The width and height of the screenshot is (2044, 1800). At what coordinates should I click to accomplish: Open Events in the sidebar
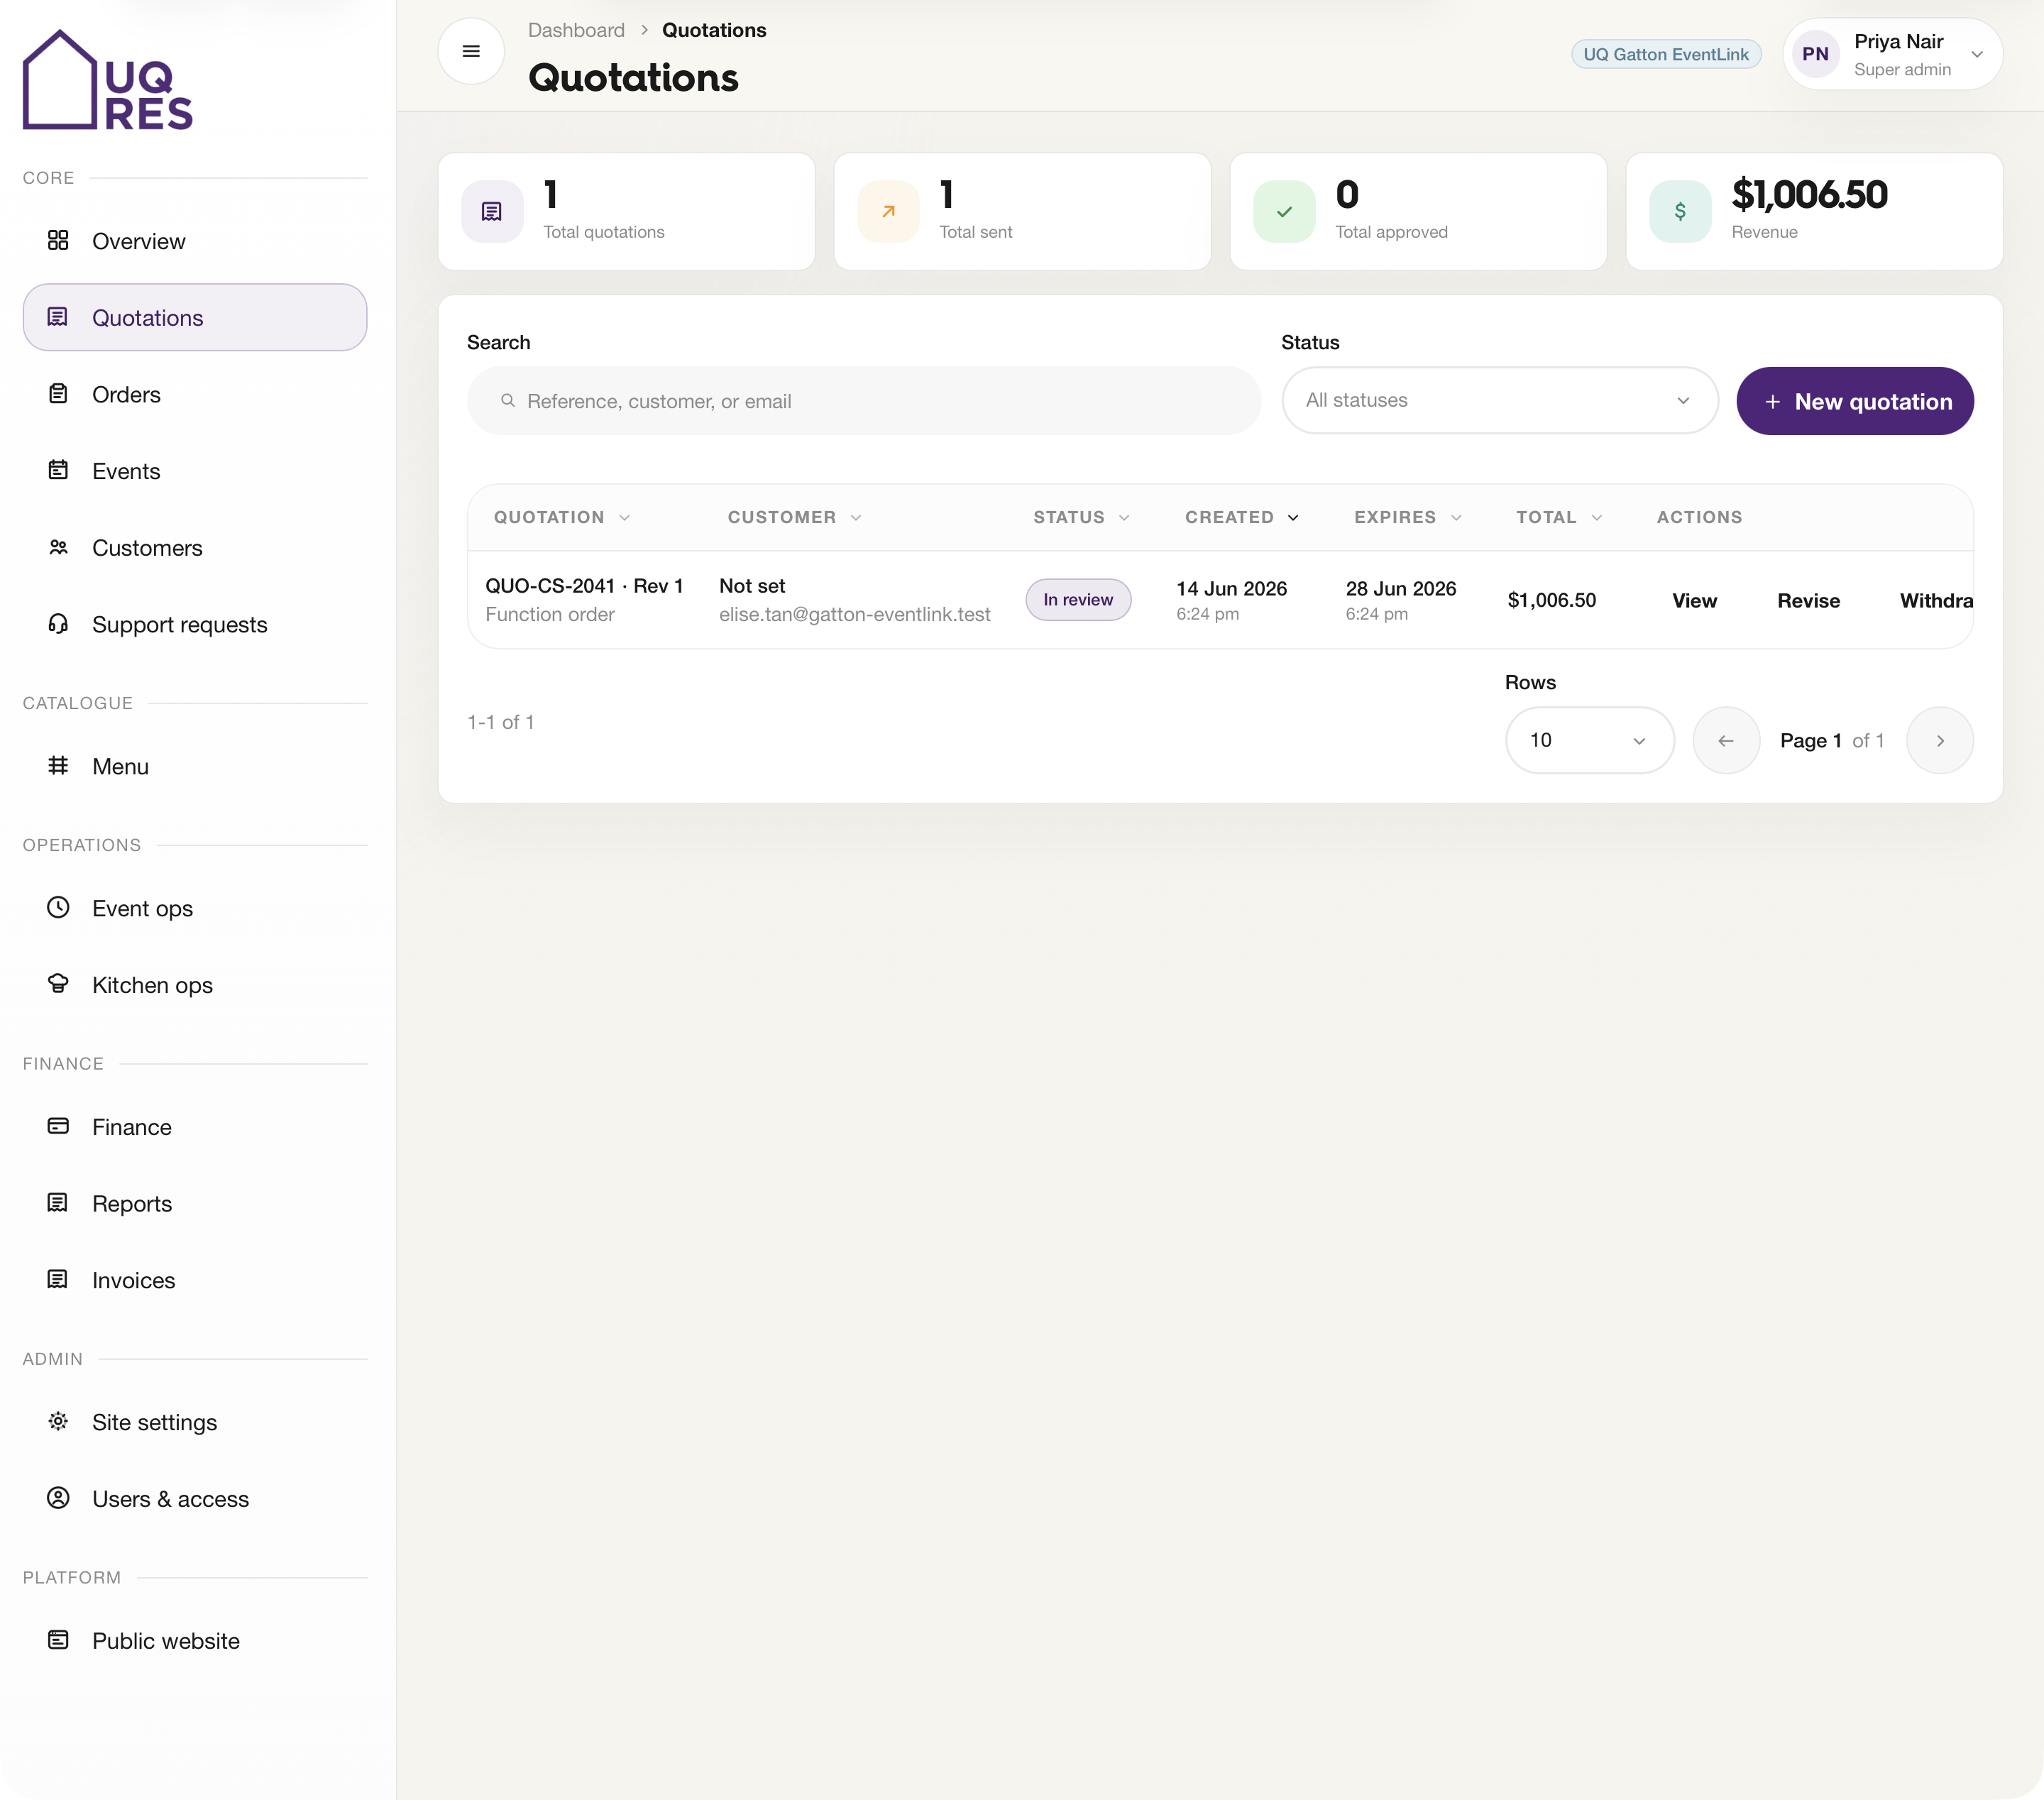point(195,471)
